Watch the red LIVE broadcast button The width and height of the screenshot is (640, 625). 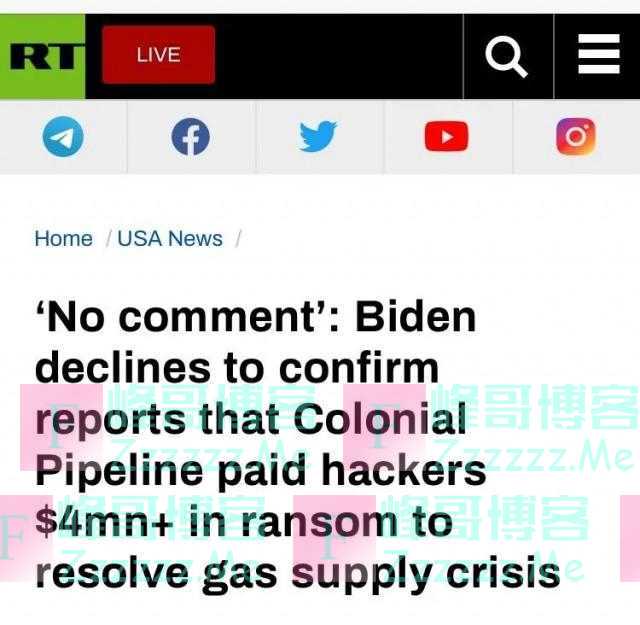(158, 55)
